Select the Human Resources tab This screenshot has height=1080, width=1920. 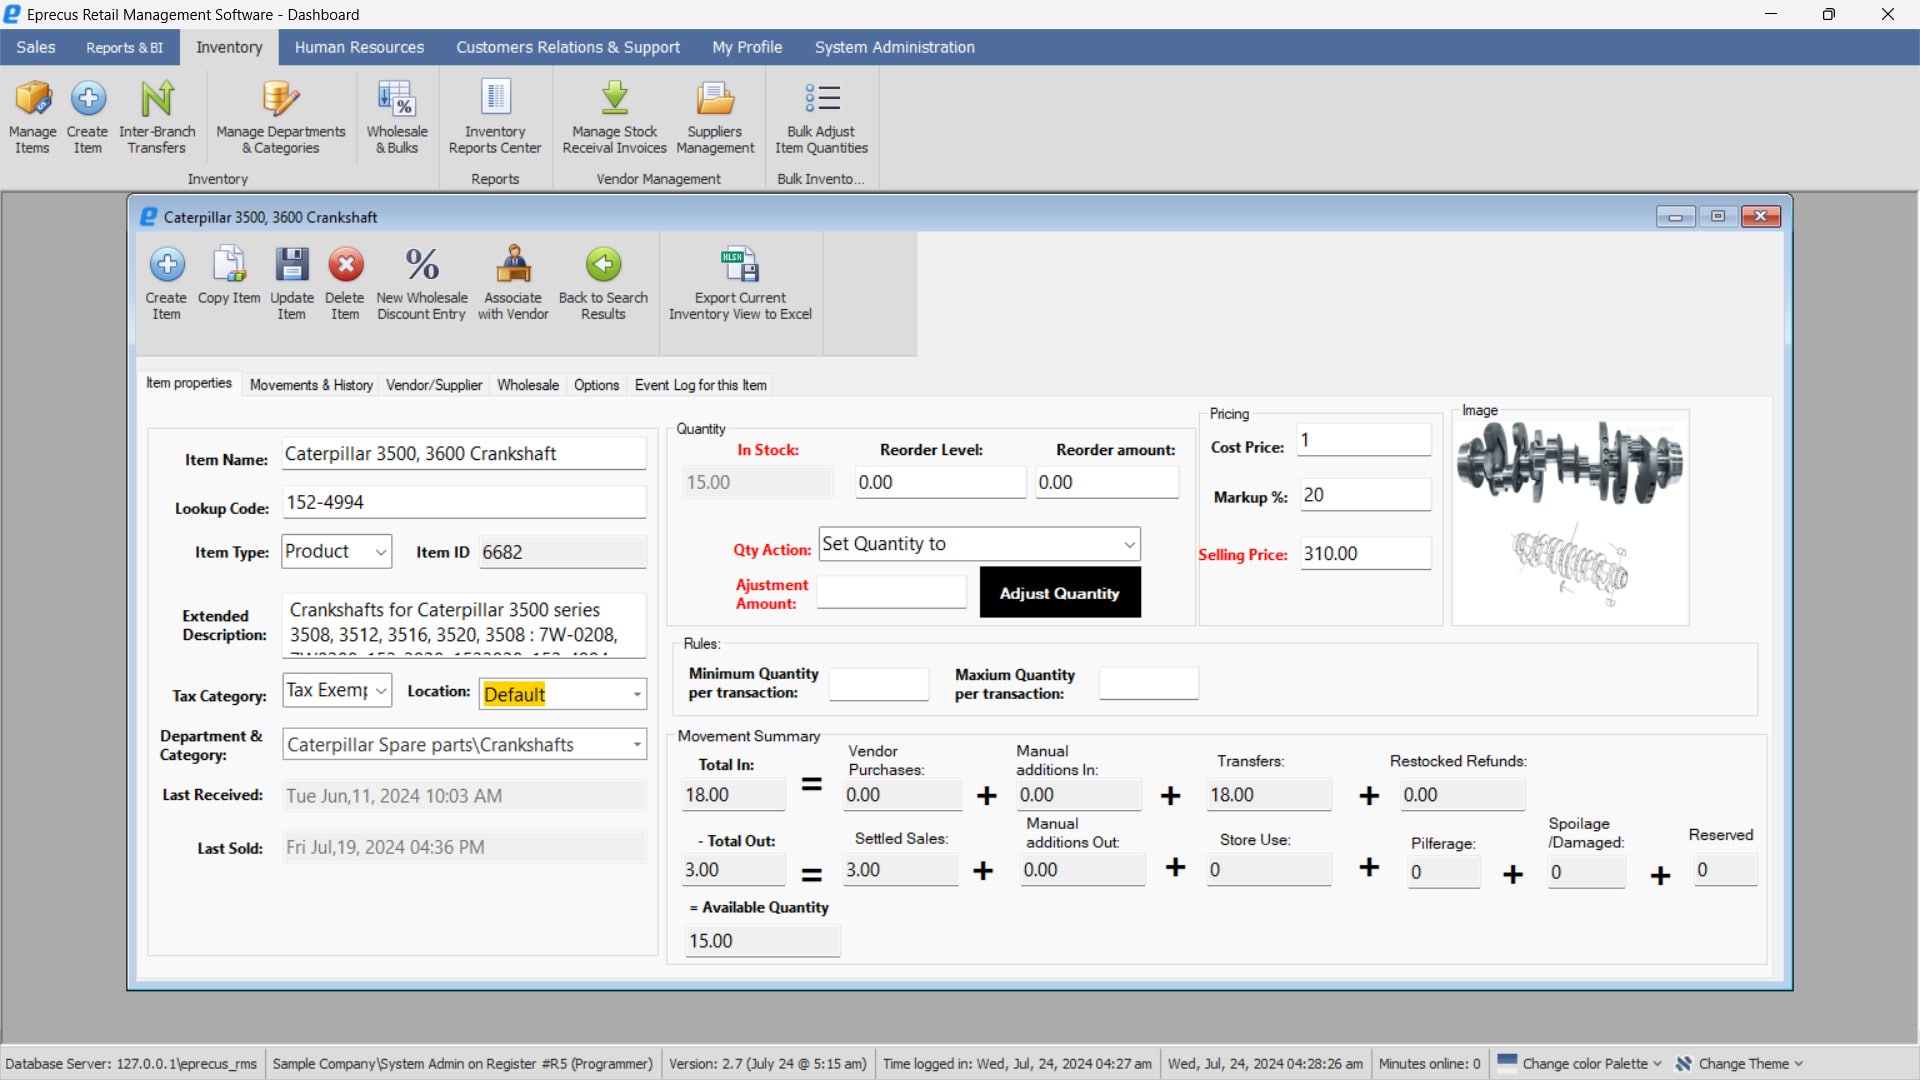[x=359, y=47]
